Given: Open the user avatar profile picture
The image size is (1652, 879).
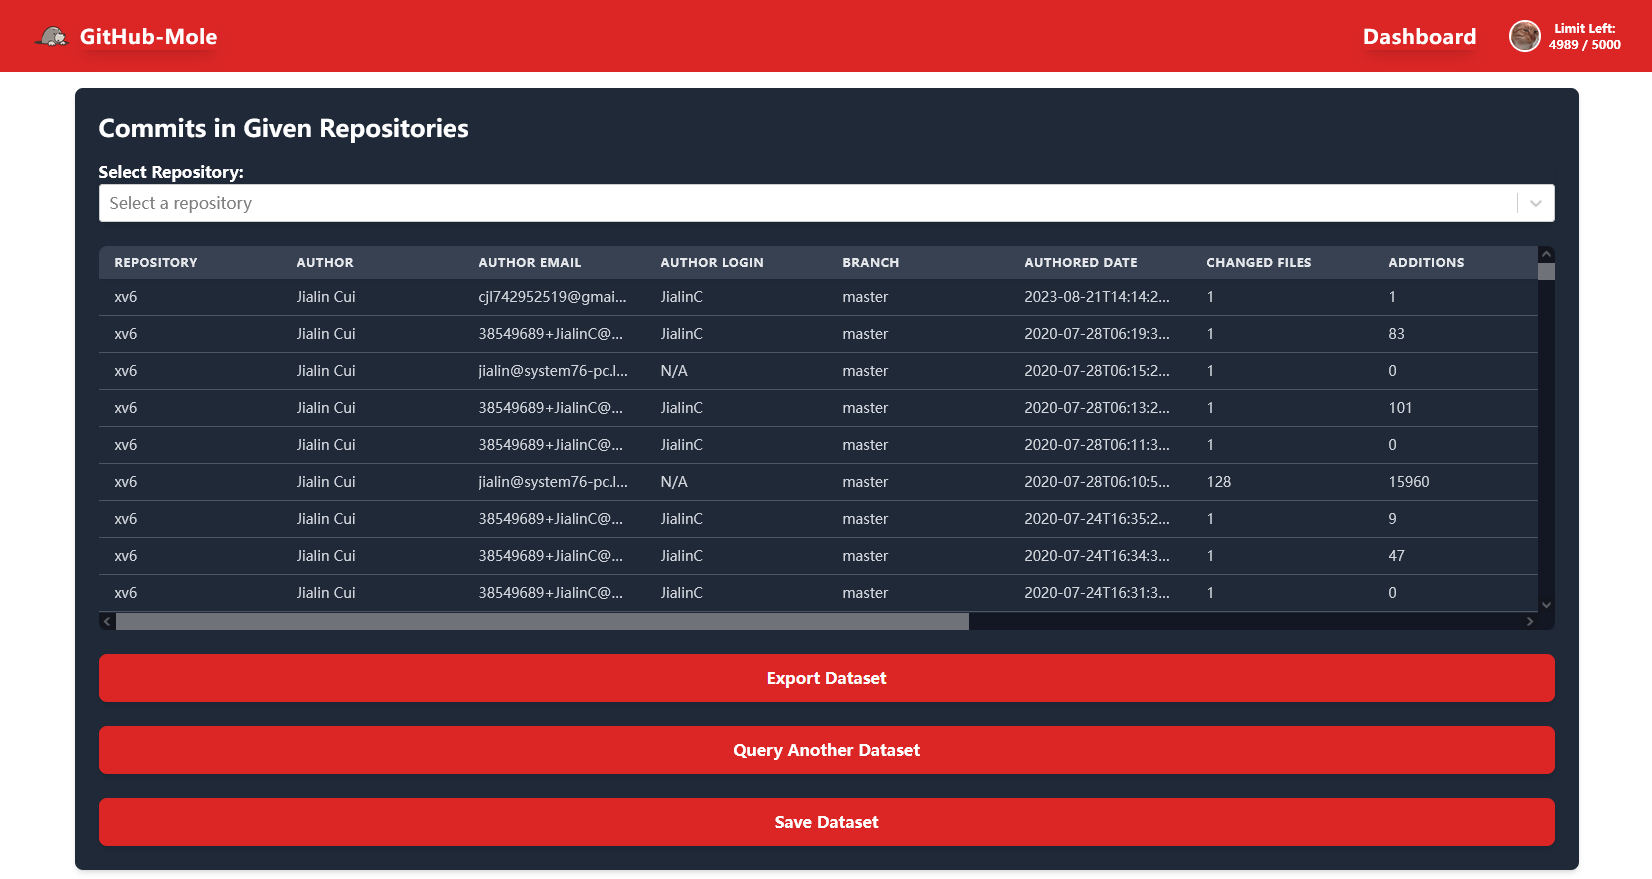Looking at the screenshot, I should click(x=1524, y=37).
